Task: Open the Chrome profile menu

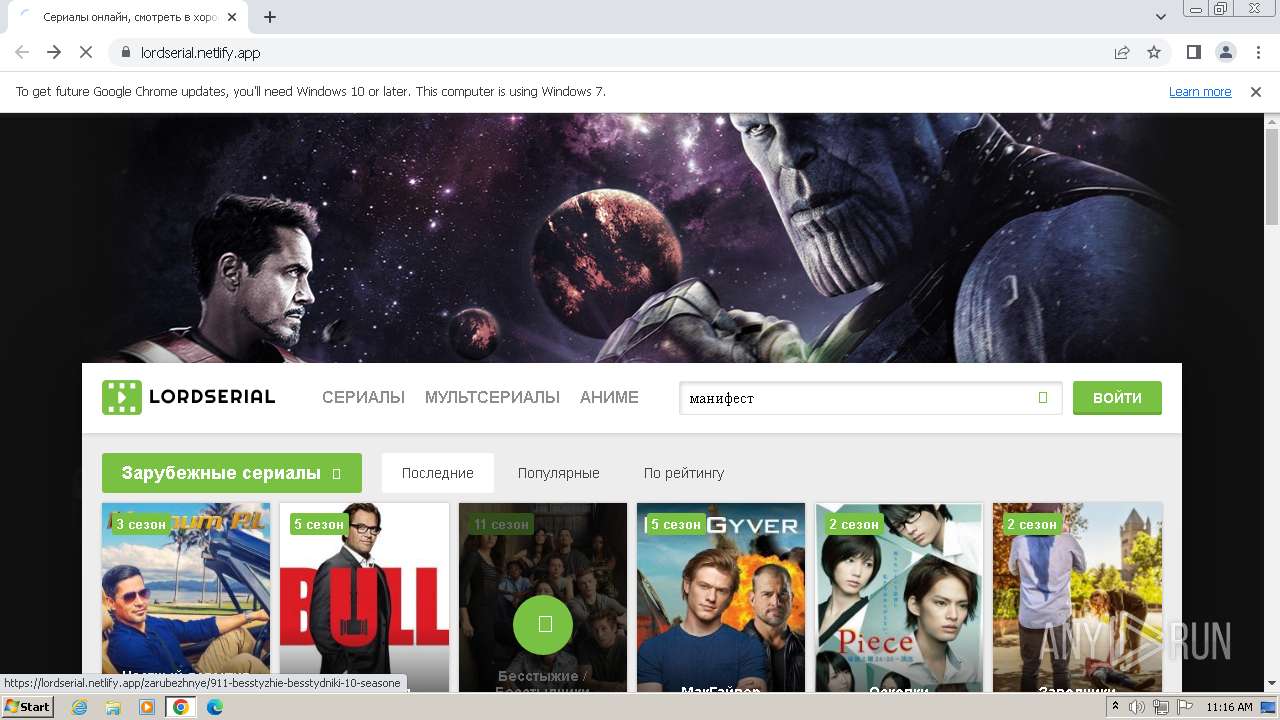Action: [1225, 52]
